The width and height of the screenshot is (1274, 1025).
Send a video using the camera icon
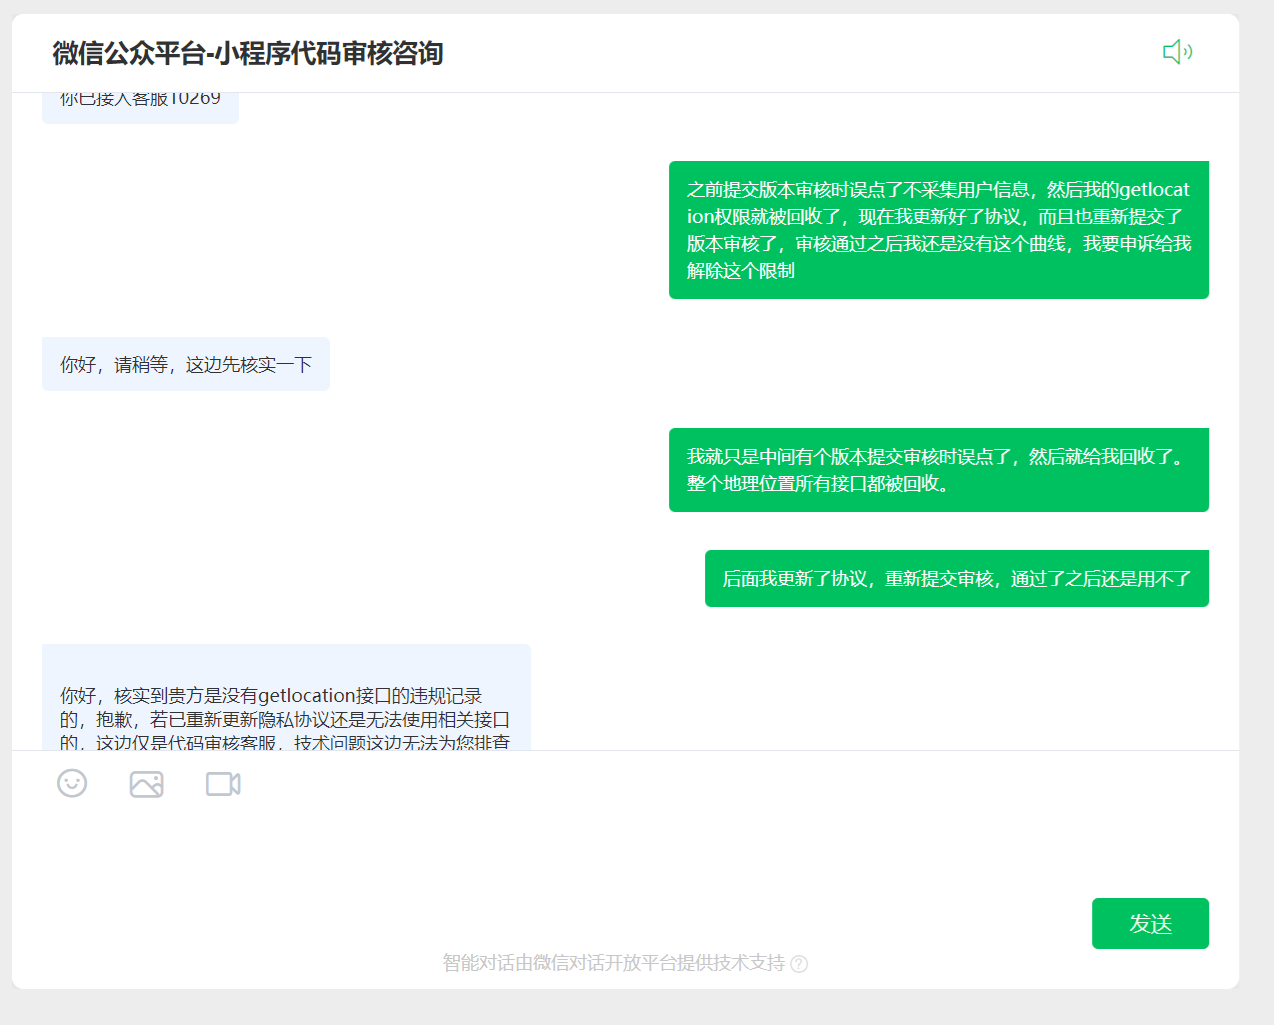(223, 784)
